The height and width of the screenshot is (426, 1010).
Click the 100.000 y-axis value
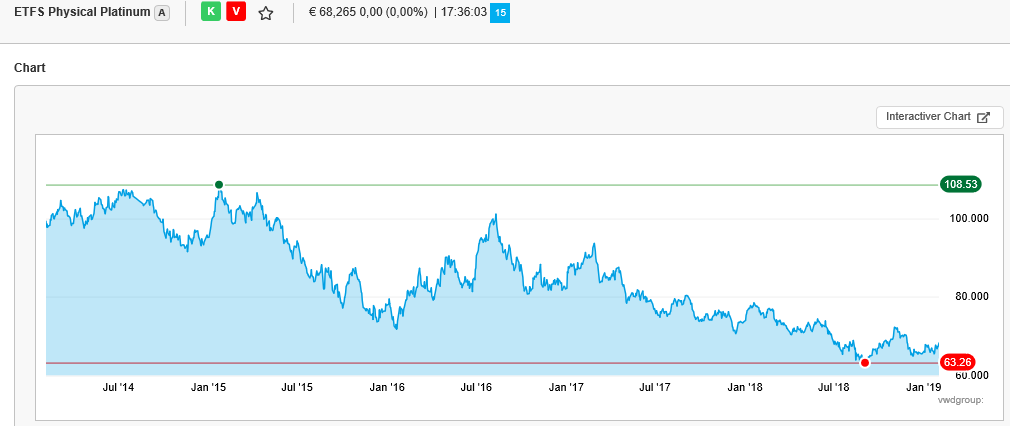pos(967,218)
